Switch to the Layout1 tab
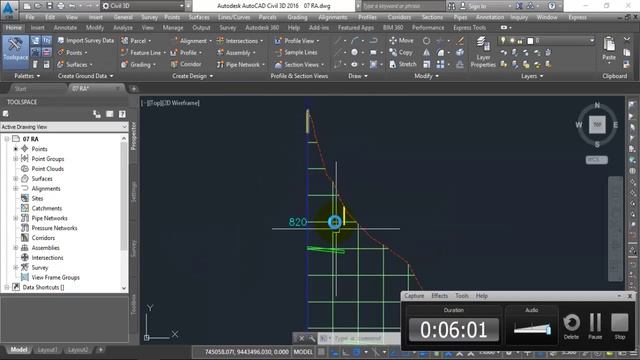The width and height of the screenshot is (640, 360). [47, 350]
